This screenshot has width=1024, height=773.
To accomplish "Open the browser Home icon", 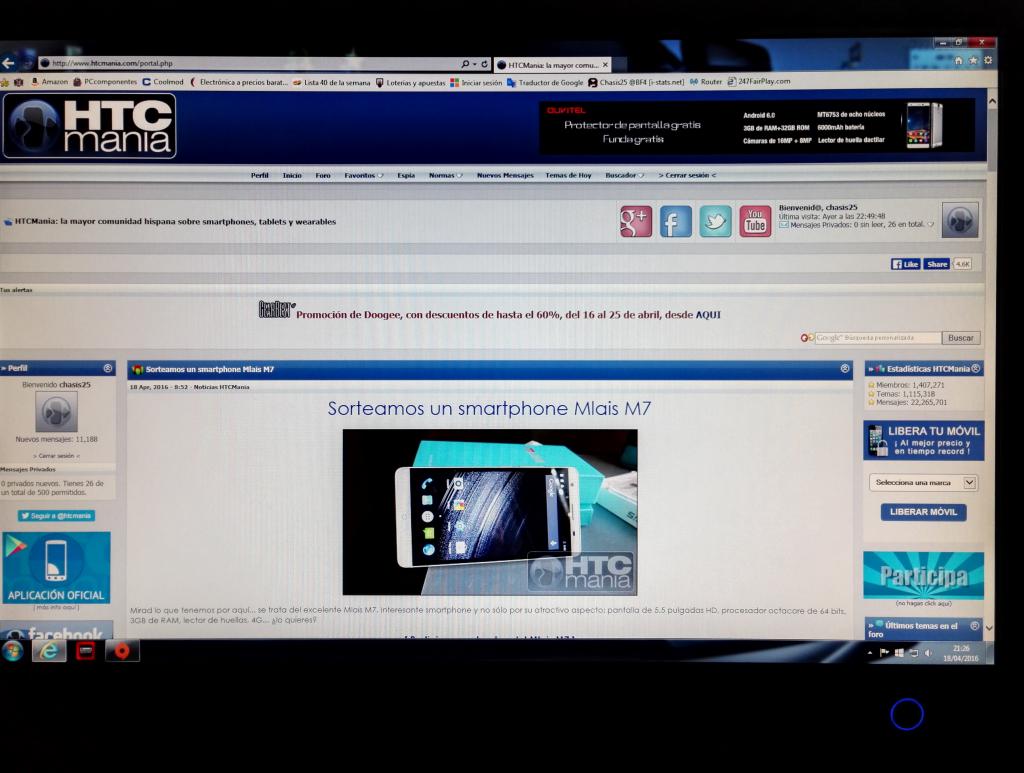I will [959, 61].
